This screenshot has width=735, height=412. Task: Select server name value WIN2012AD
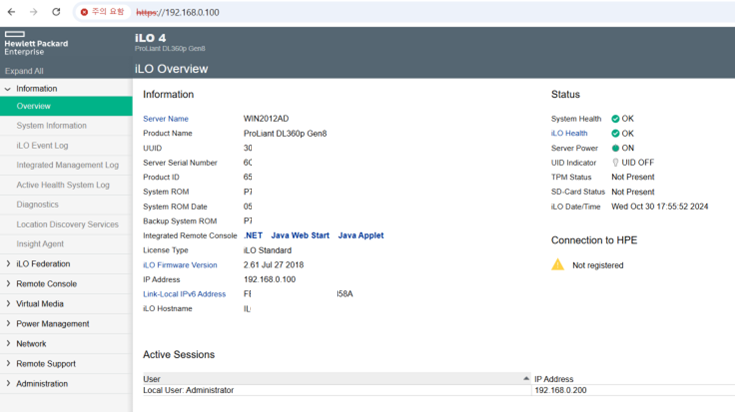(266, 119)
